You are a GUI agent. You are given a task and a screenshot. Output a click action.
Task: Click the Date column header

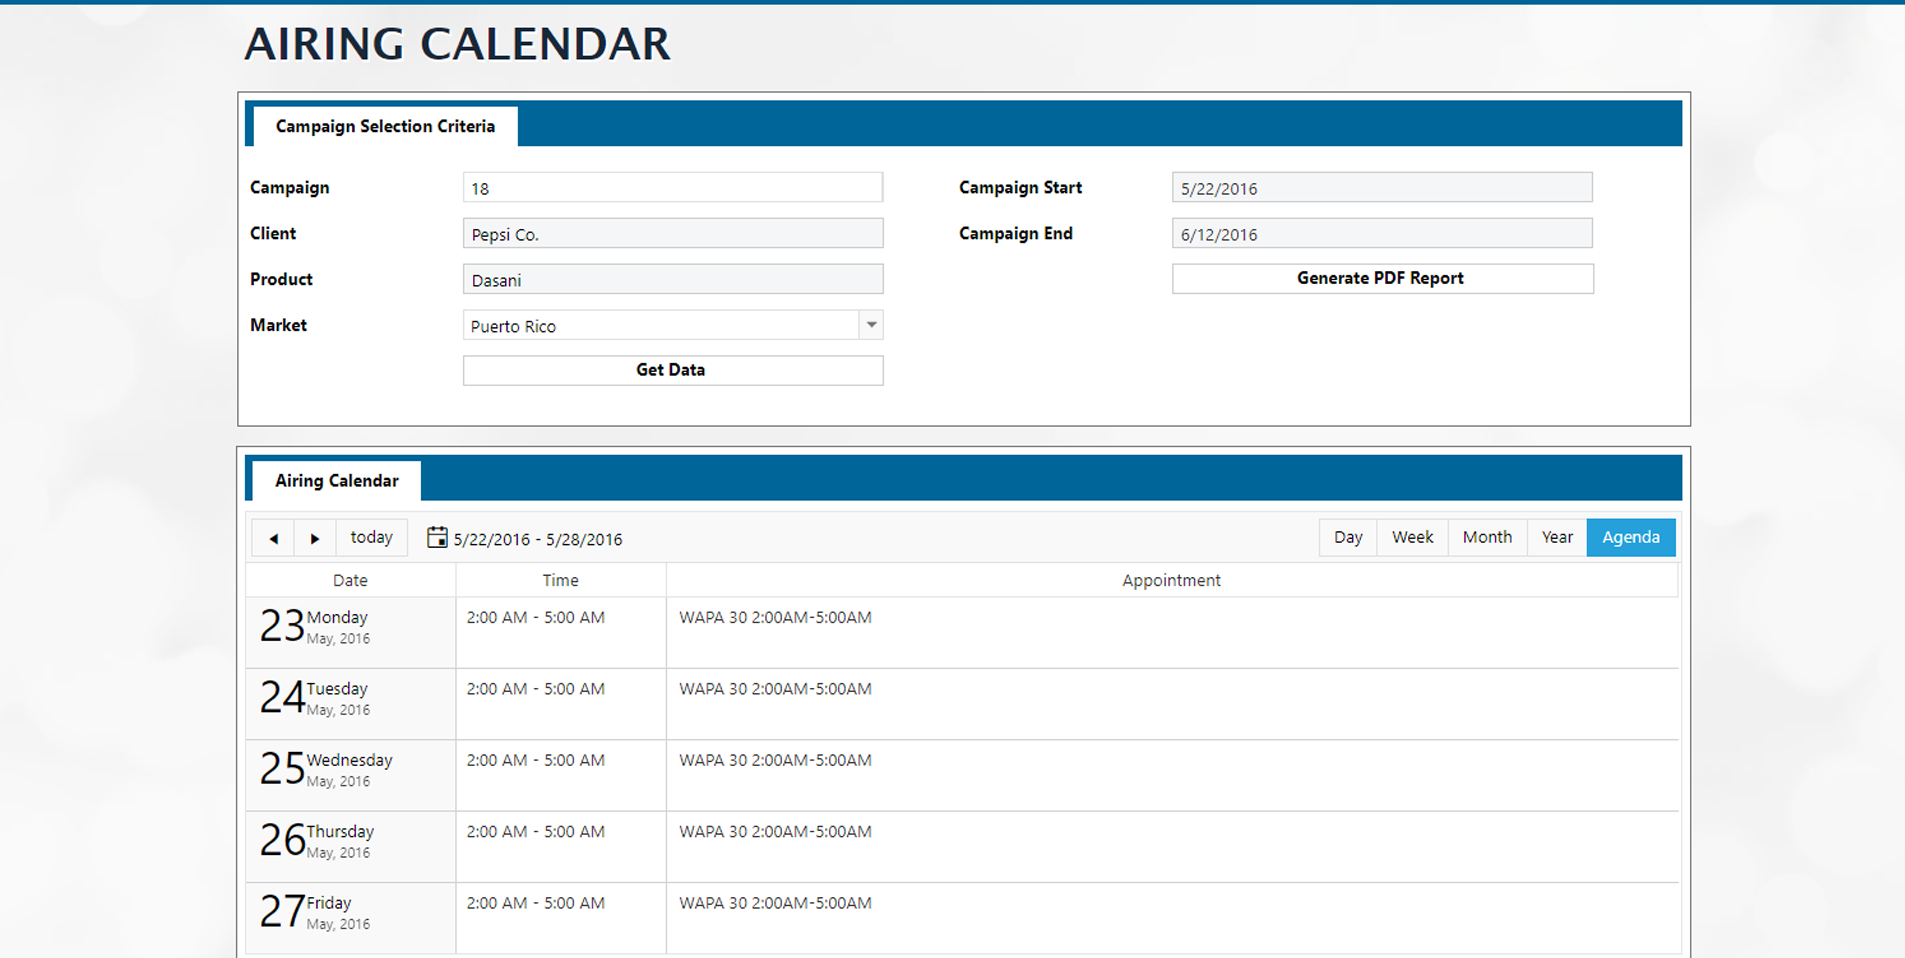point(350,580)
